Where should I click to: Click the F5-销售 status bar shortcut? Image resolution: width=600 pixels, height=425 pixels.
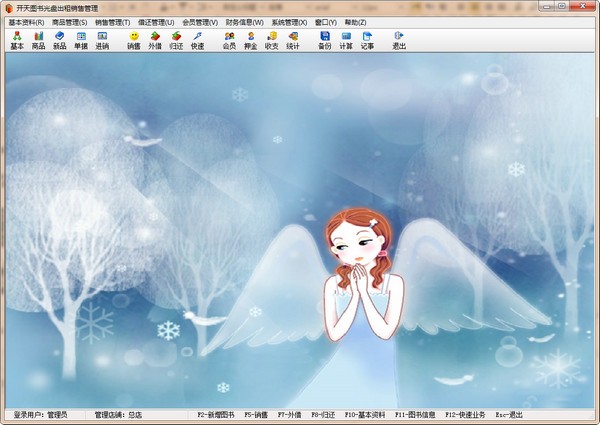coord(256,414)
